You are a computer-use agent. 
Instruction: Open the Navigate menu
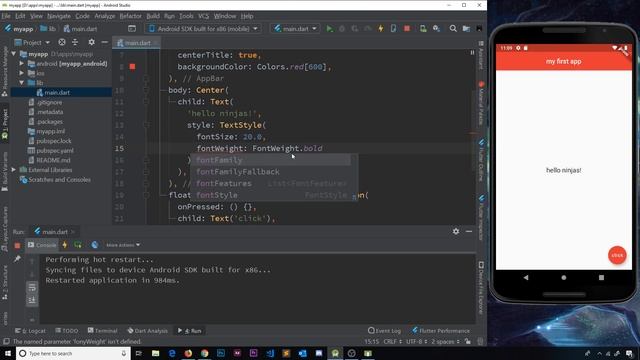(x=59, y=16)
